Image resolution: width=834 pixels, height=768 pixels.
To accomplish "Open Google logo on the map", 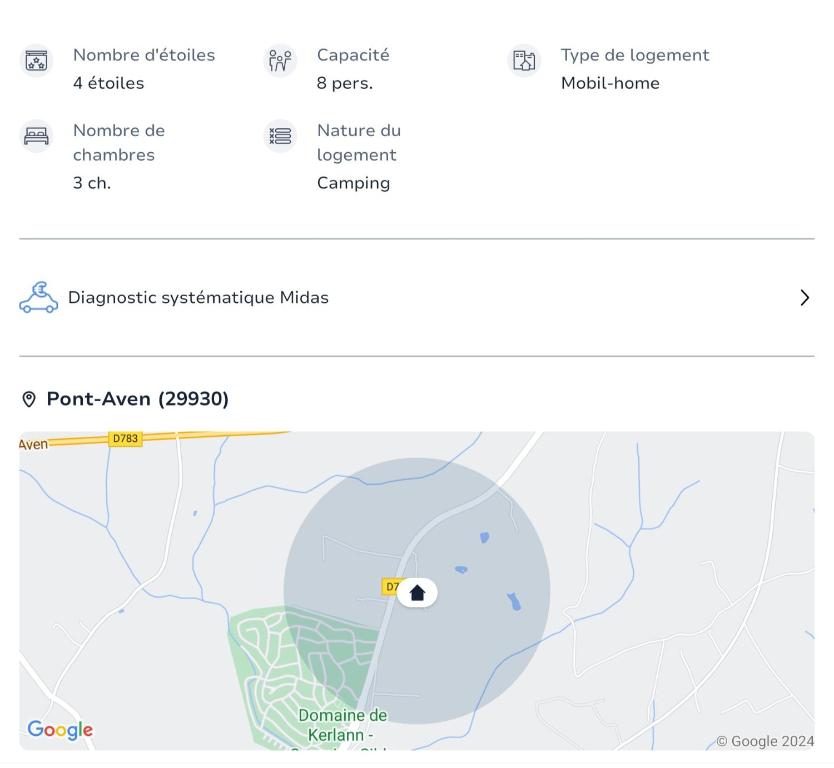I will coord(60,730).
